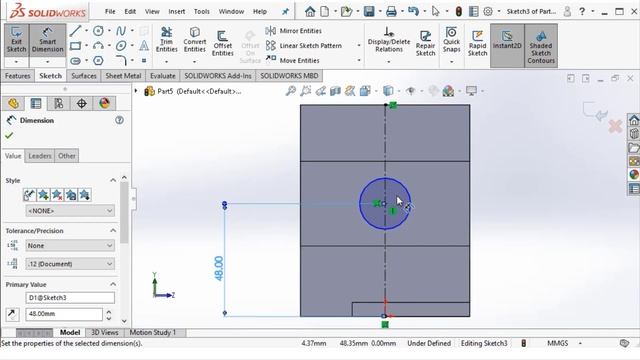640x360 pixels.
Task: Select the Straight Slot tool
Action: tap(76, 61)
